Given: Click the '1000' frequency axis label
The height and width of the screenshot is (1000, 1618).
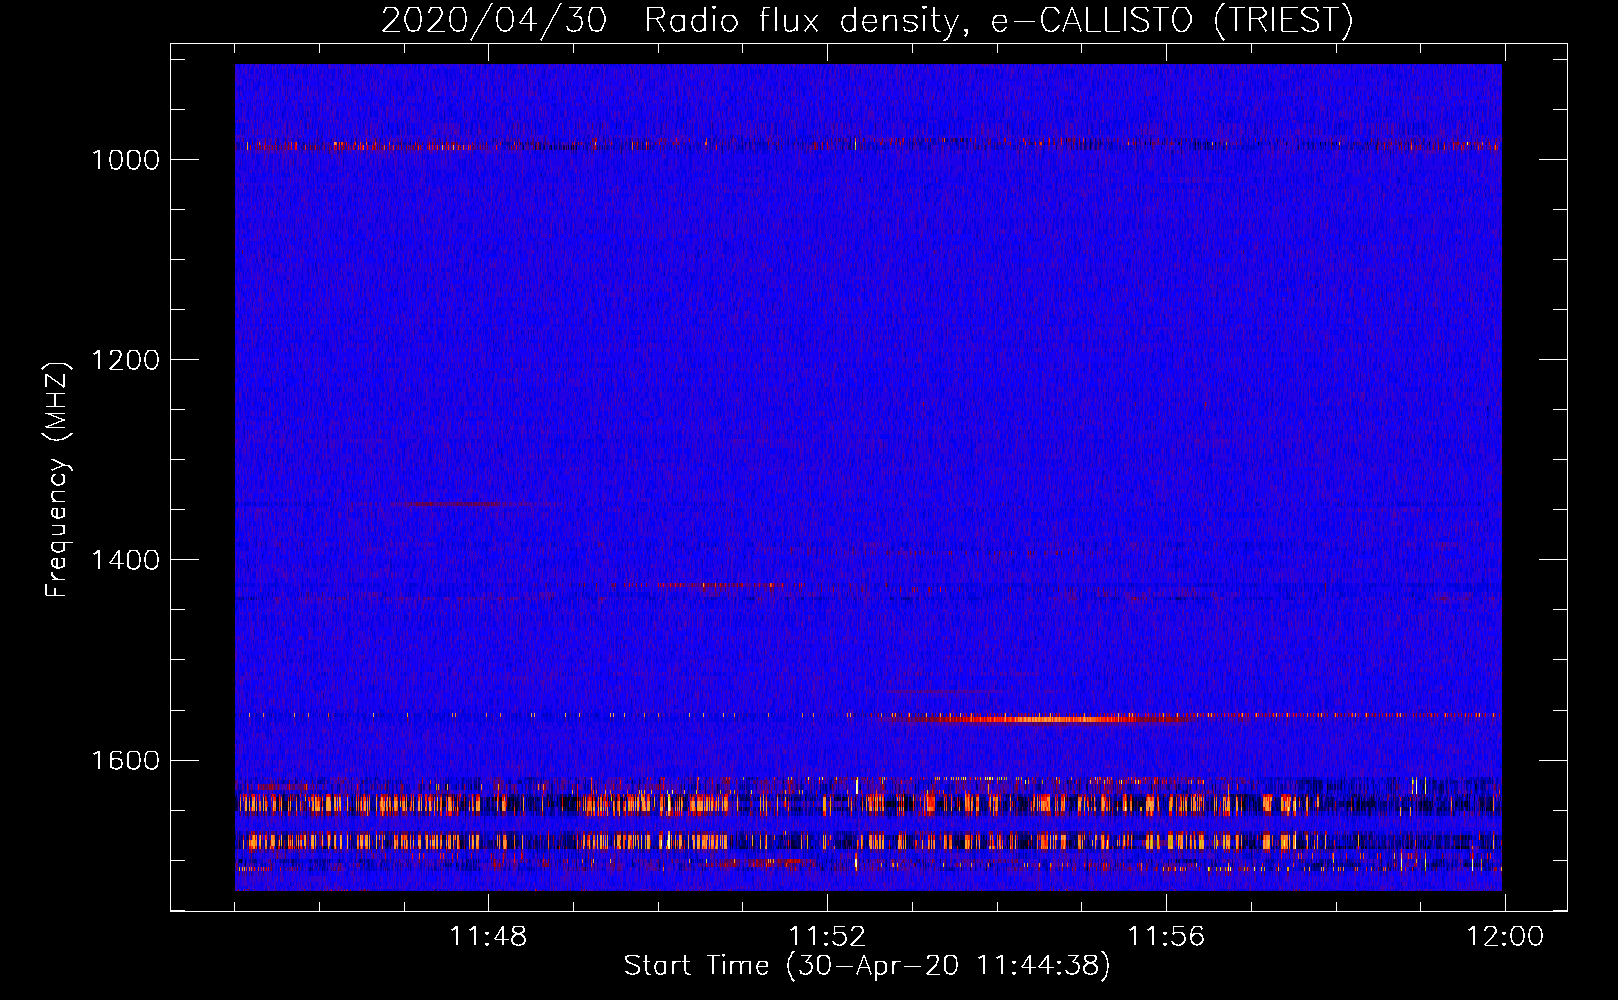Looking at the screenshot, I should click(x=125, y=160).
